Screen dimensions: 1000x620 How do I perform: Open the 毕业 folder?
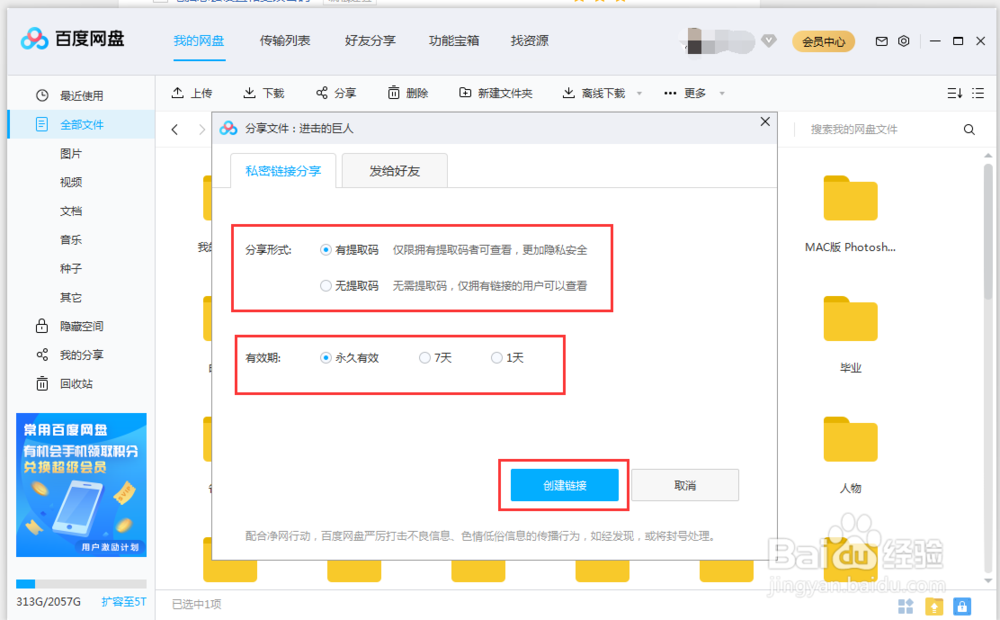850,335
